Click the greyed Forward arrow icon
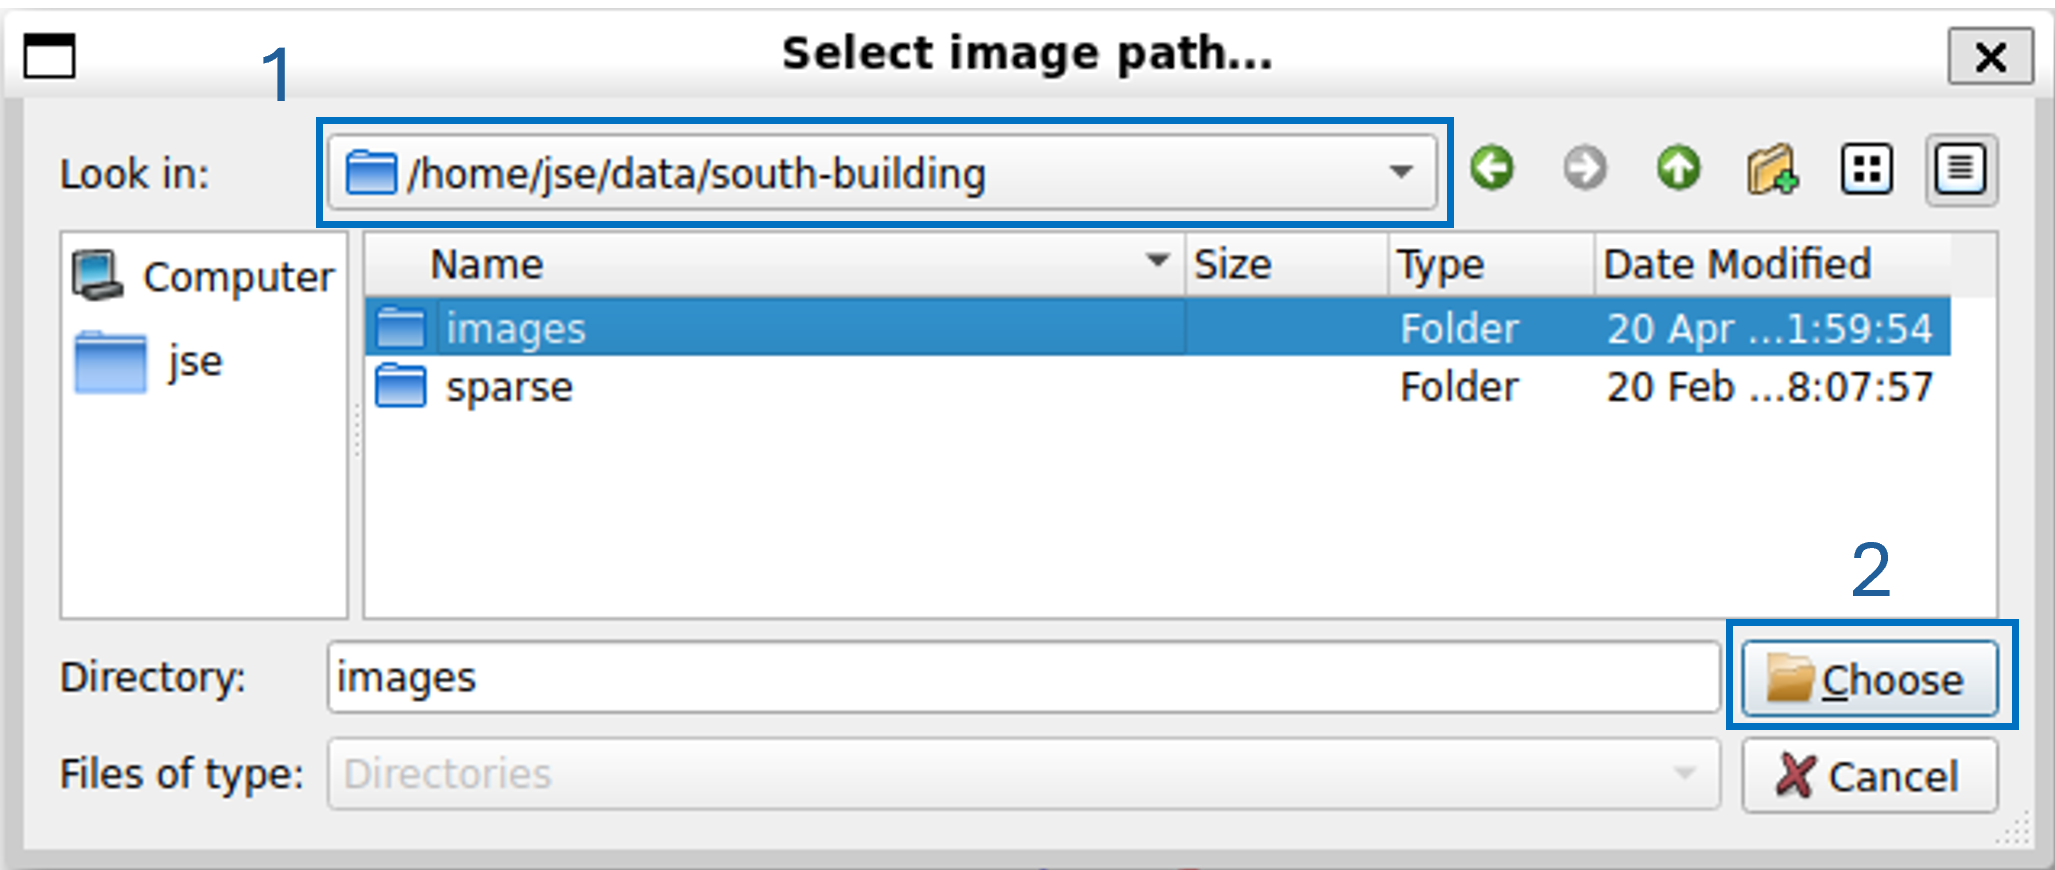The width and height of the screenshot is (2055, 870). [x=1585, y=168]
